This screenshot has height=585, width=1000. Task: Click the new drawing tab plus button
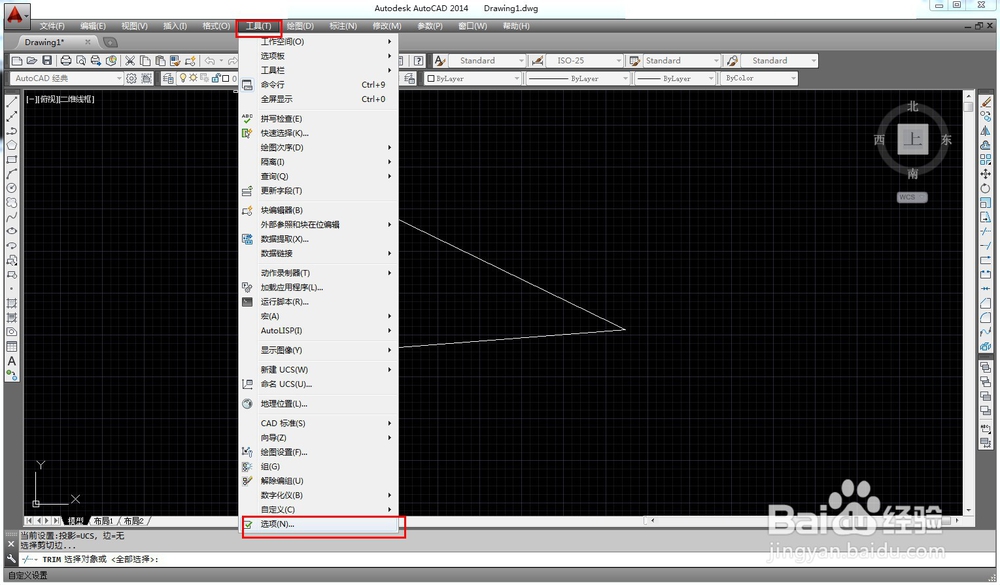click(x=110, y=43)
